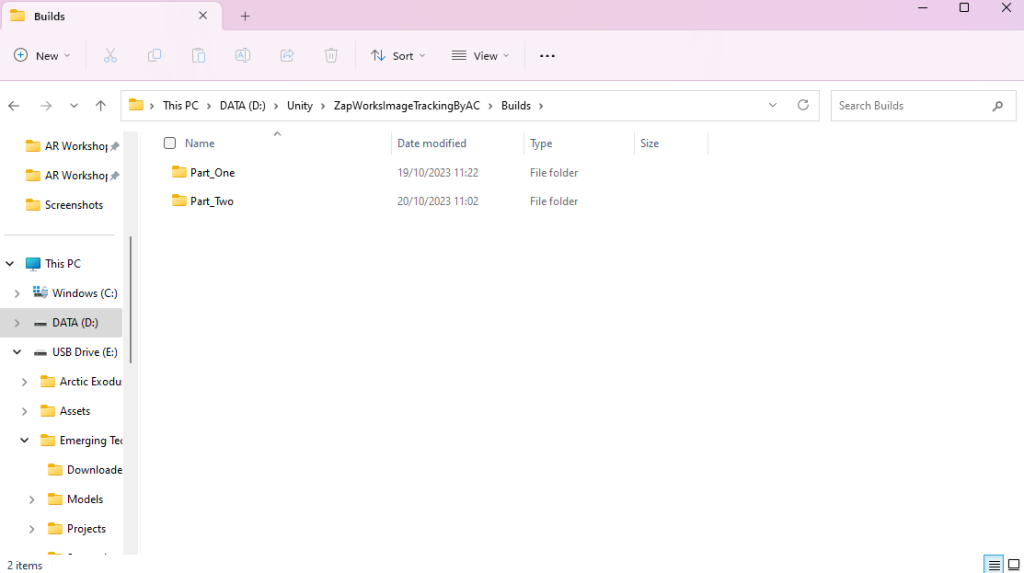1024x573 pixels.
Task: Click the navigation pane vertical scrollbar
Action: tap(129, 300)
